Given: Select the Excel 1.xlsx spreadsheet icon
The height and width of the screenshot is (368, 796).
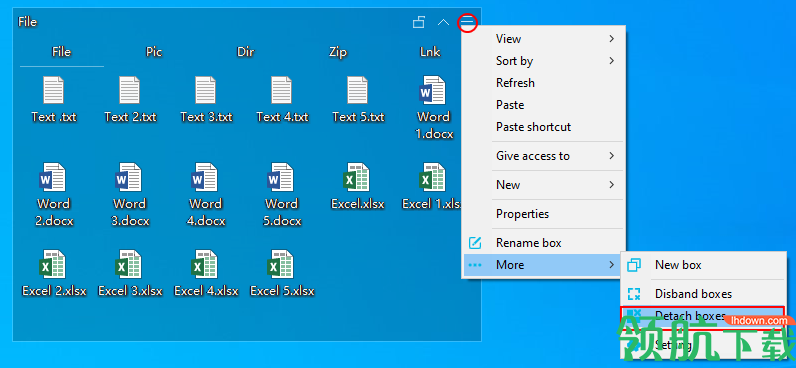Looking at the screenshot, I should tap(433, 177).
